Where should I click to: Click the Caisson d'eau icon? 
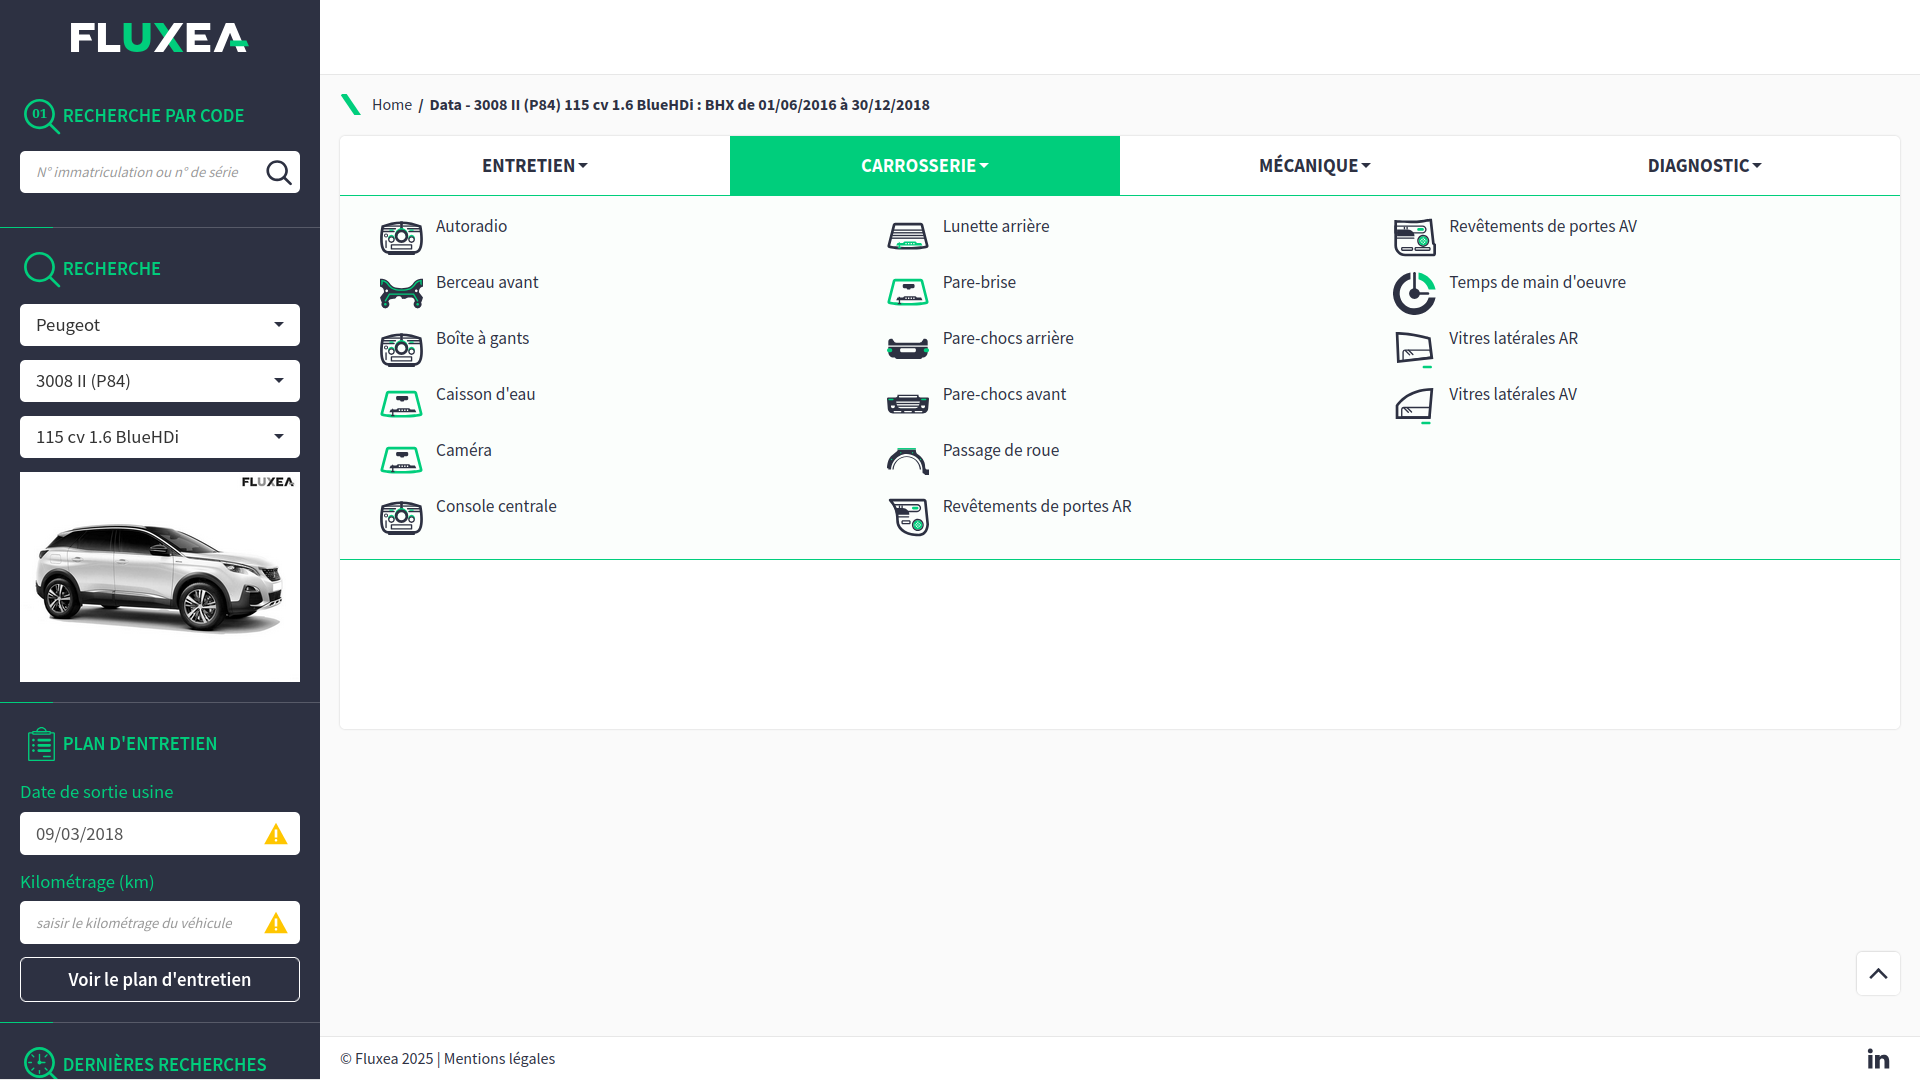pyautogui.click(x=401, y=405)
